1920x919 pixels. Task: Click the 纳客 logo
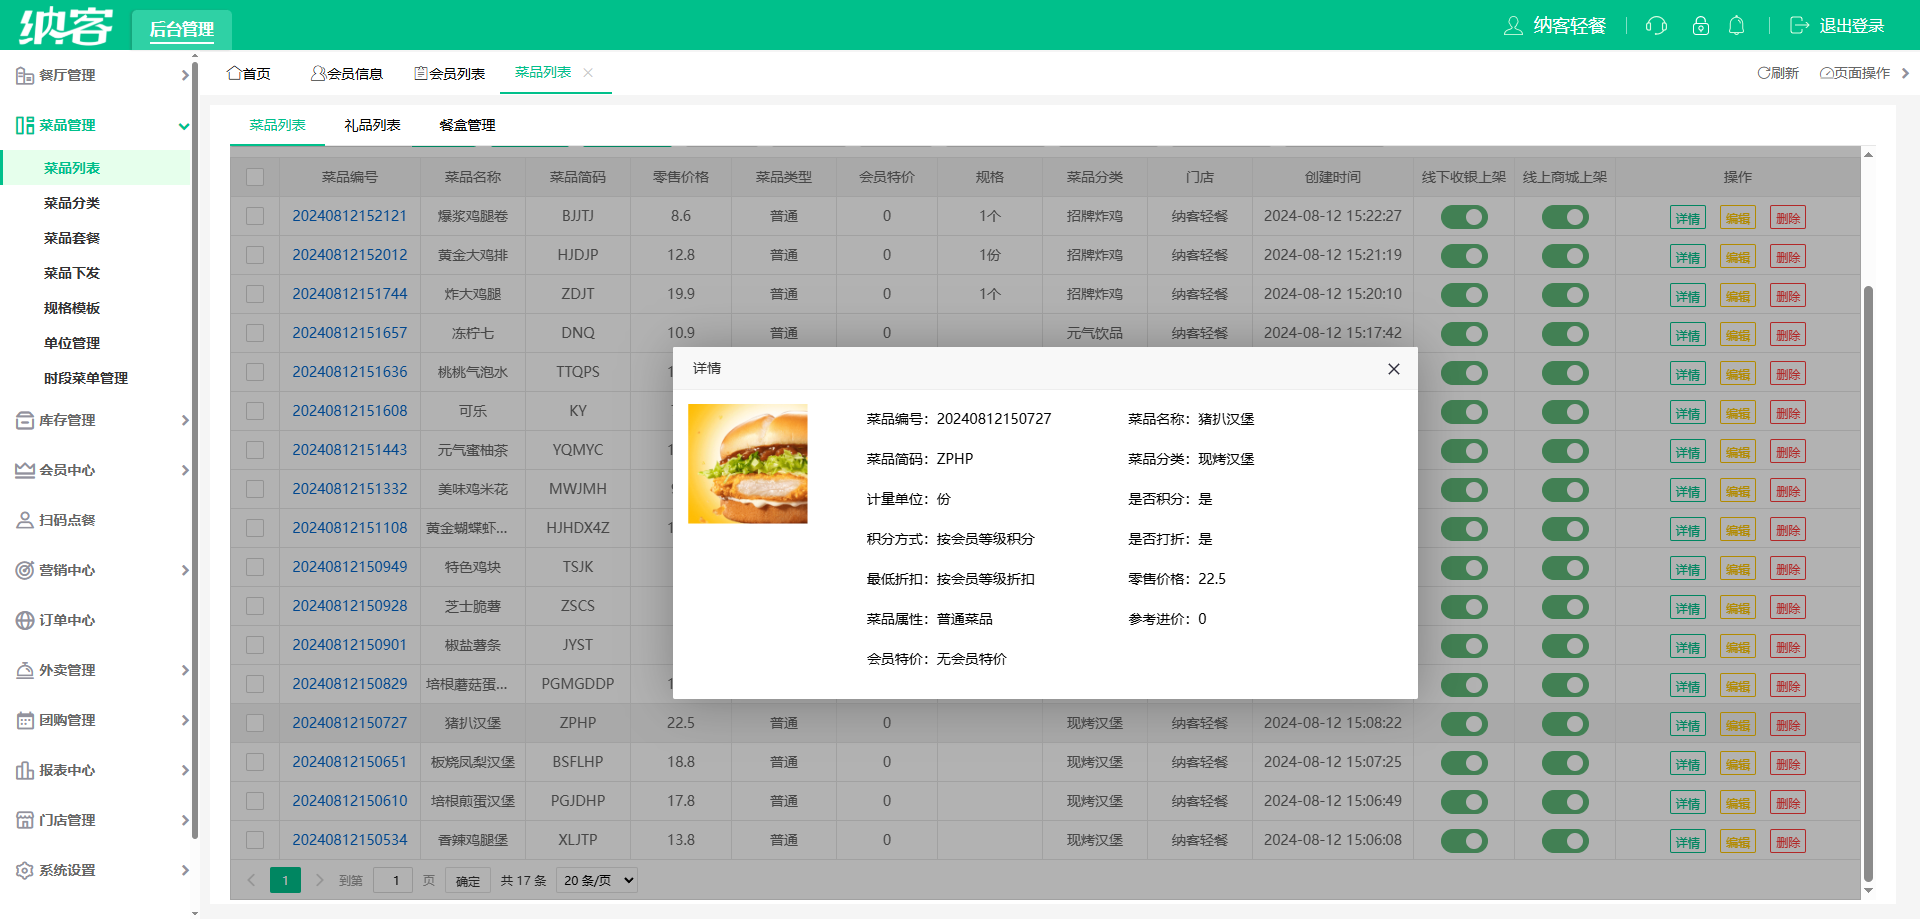[66, 25]
